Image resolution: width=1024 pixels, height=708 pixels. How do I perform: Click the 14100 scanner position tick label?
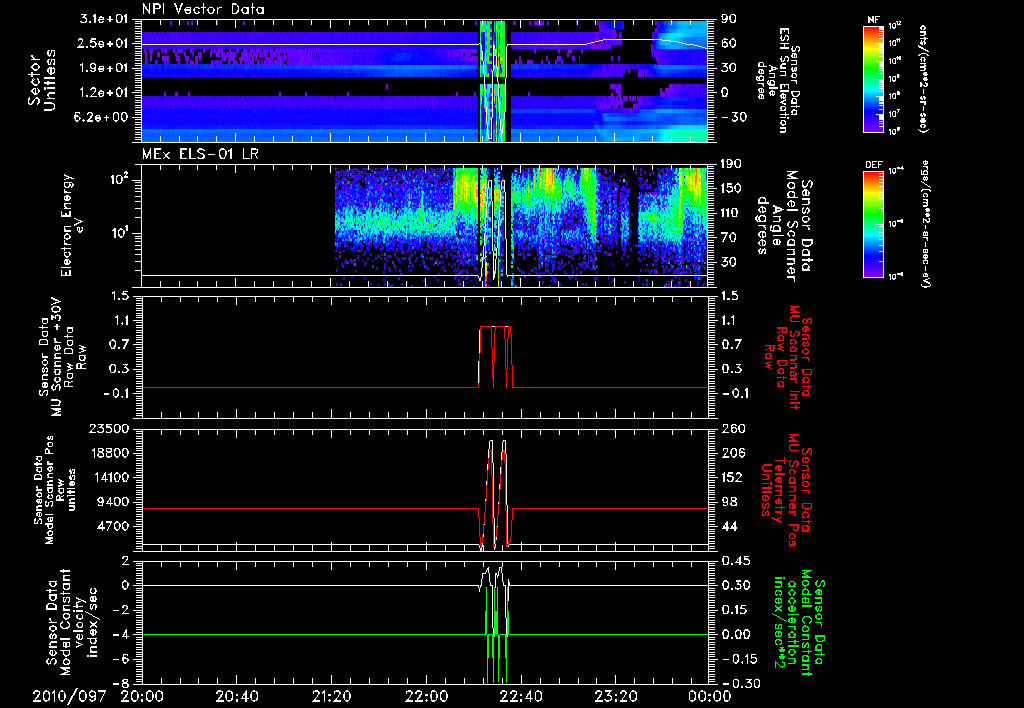point(108,477)
